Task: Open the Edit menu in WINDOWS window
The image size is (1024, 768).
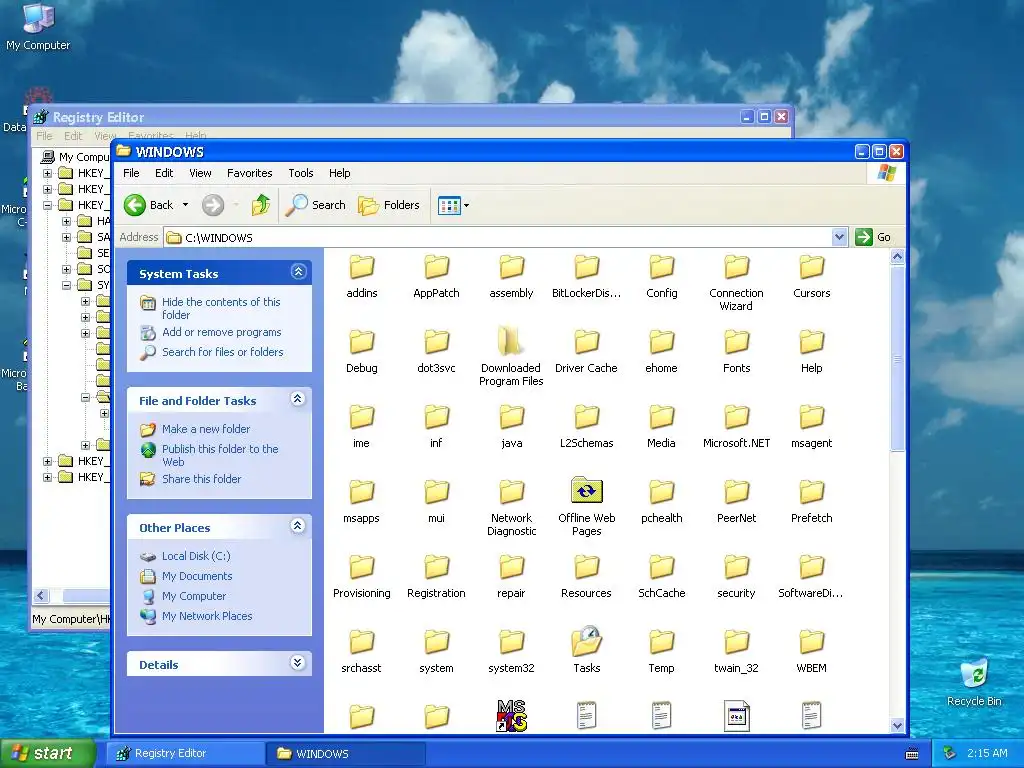Action: [164, 173]
